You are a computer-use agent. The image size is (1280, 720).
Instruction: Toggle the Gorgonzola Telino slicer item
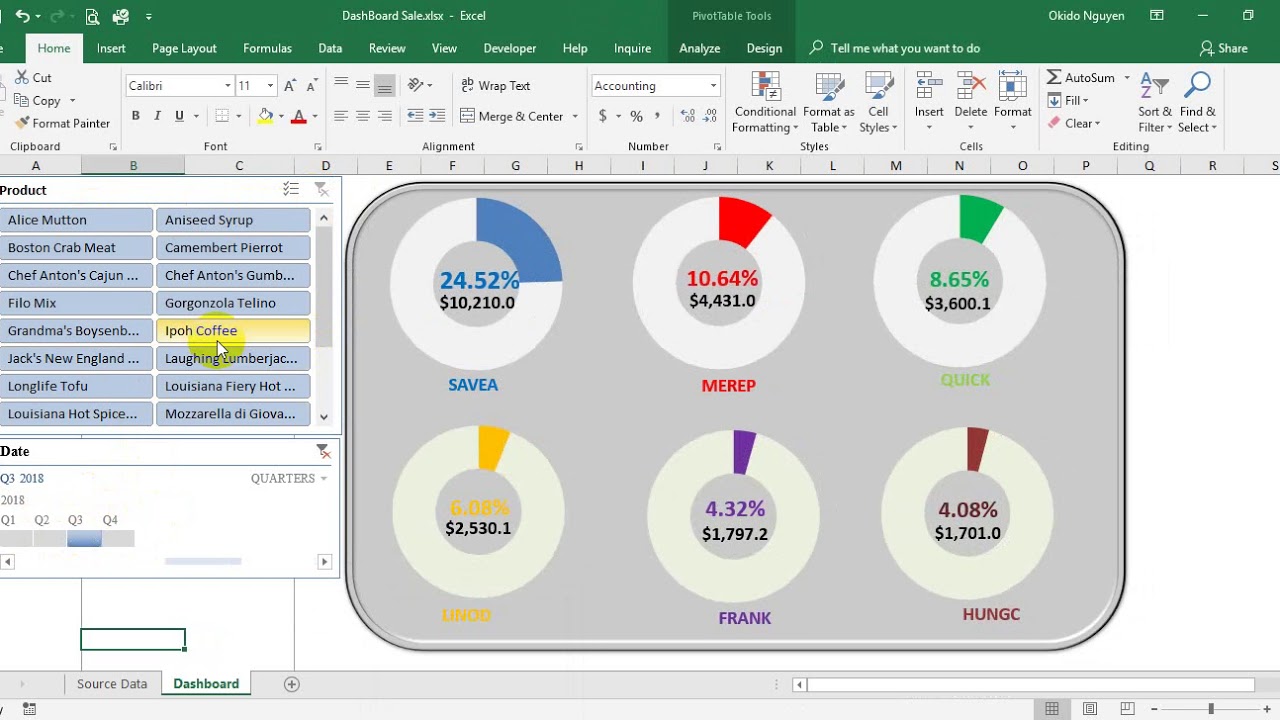click(x=233, y=303)
